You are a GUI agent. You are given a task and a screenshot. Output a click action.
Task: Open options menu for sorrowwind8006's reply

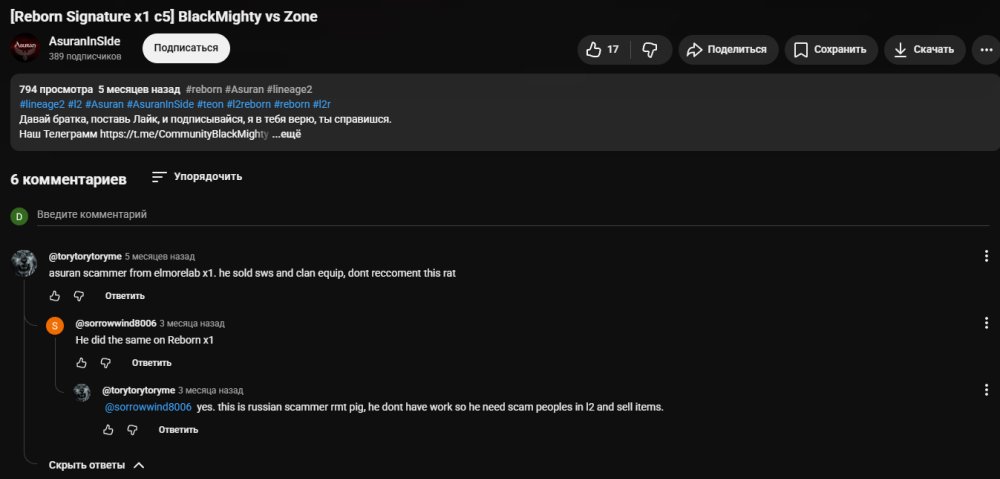click(x=987, y=323)
